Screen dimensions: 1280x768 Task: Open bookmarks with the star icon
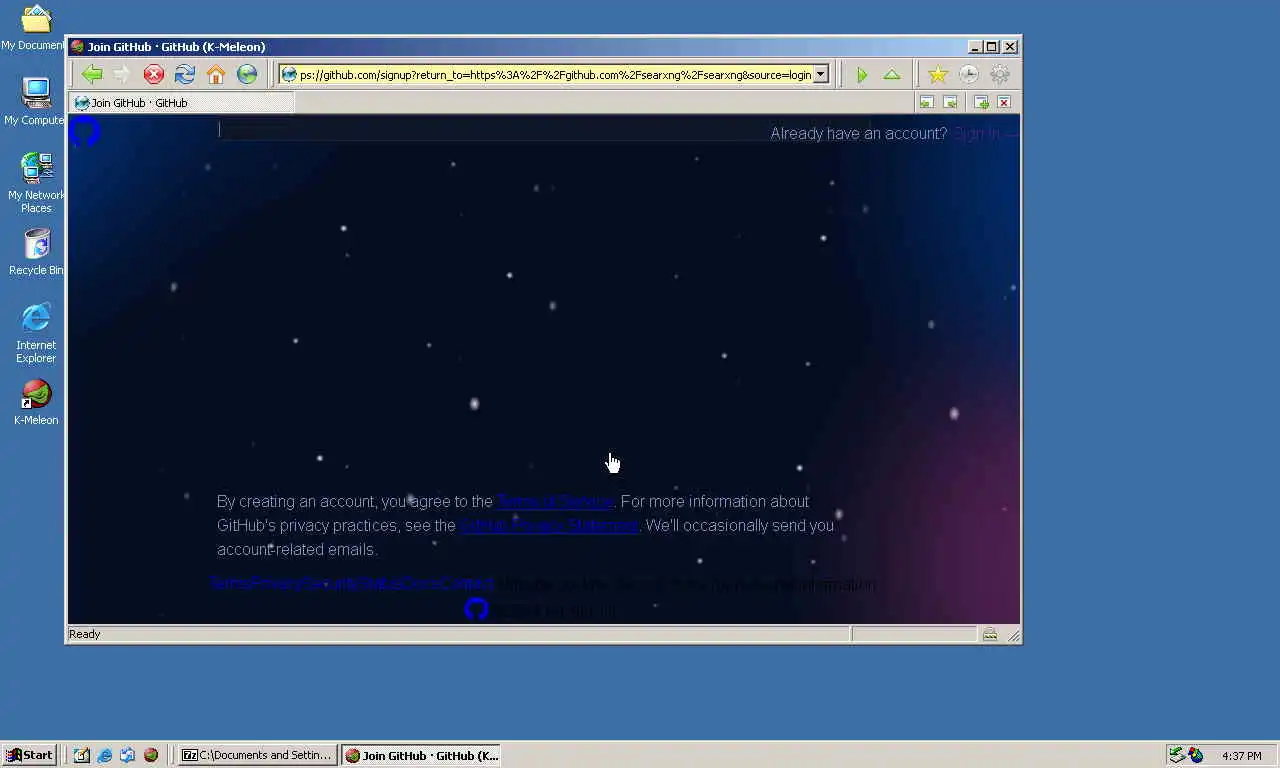(937, 75)
